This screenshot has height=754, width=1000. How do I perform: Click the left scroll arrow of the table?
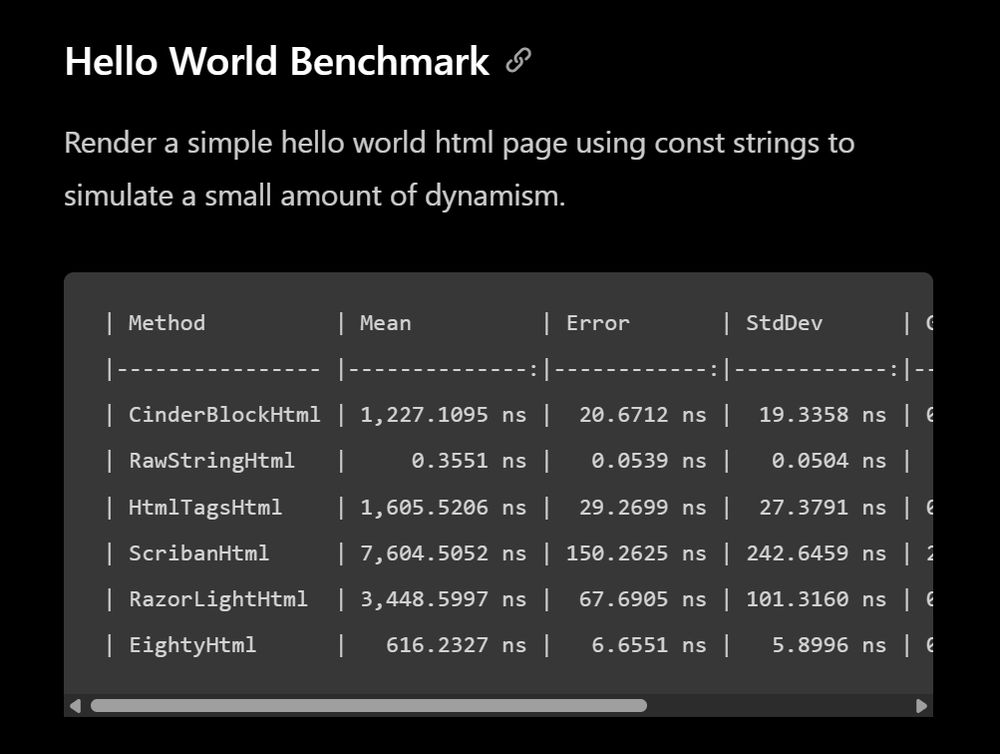[x=75, y=706]
